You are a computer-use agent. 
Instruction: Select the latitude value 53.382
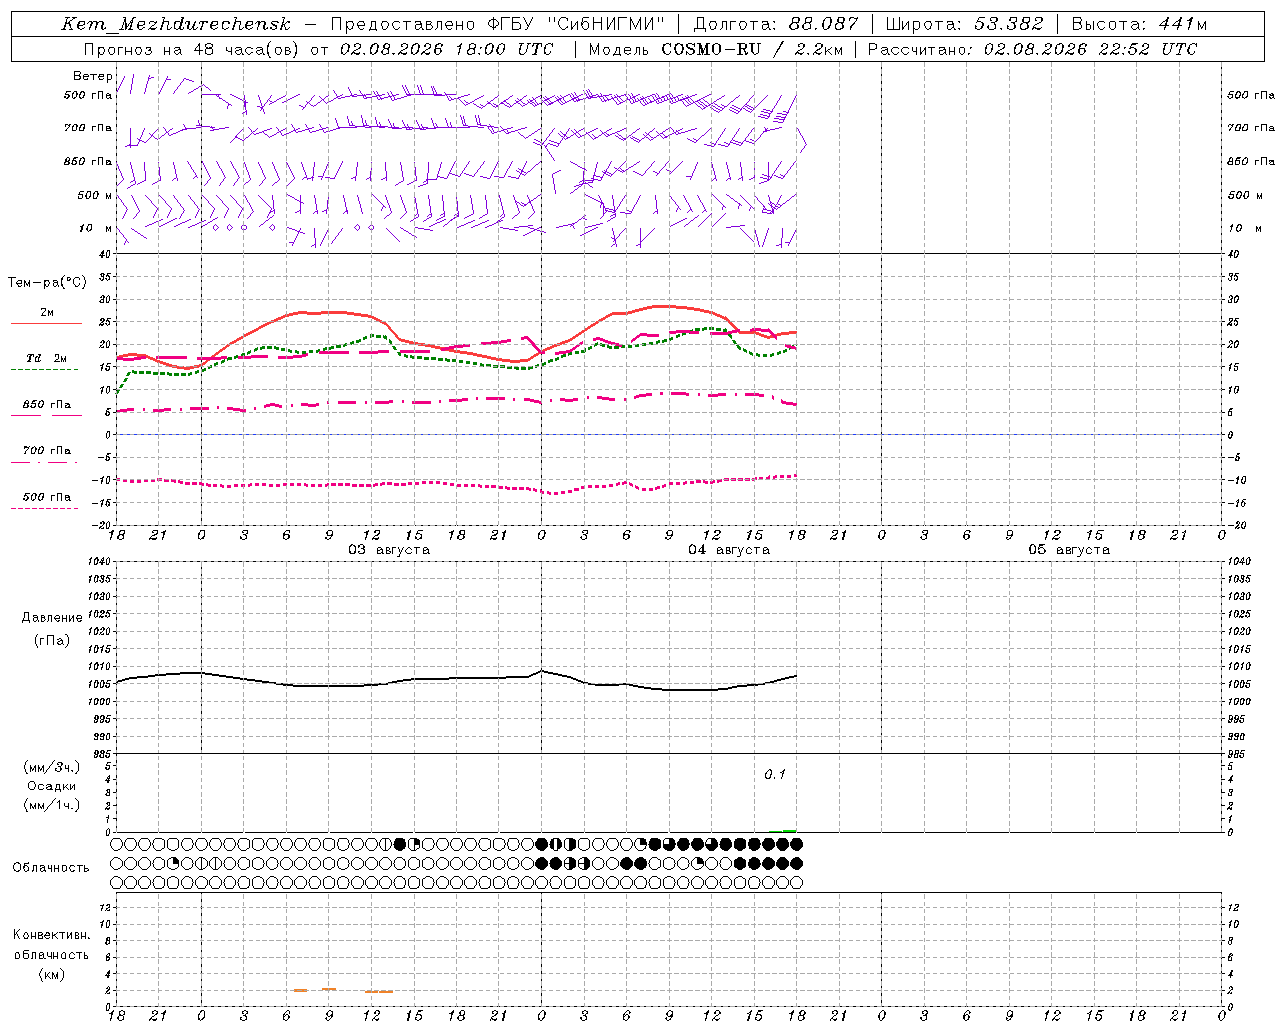coord(1008,24)
